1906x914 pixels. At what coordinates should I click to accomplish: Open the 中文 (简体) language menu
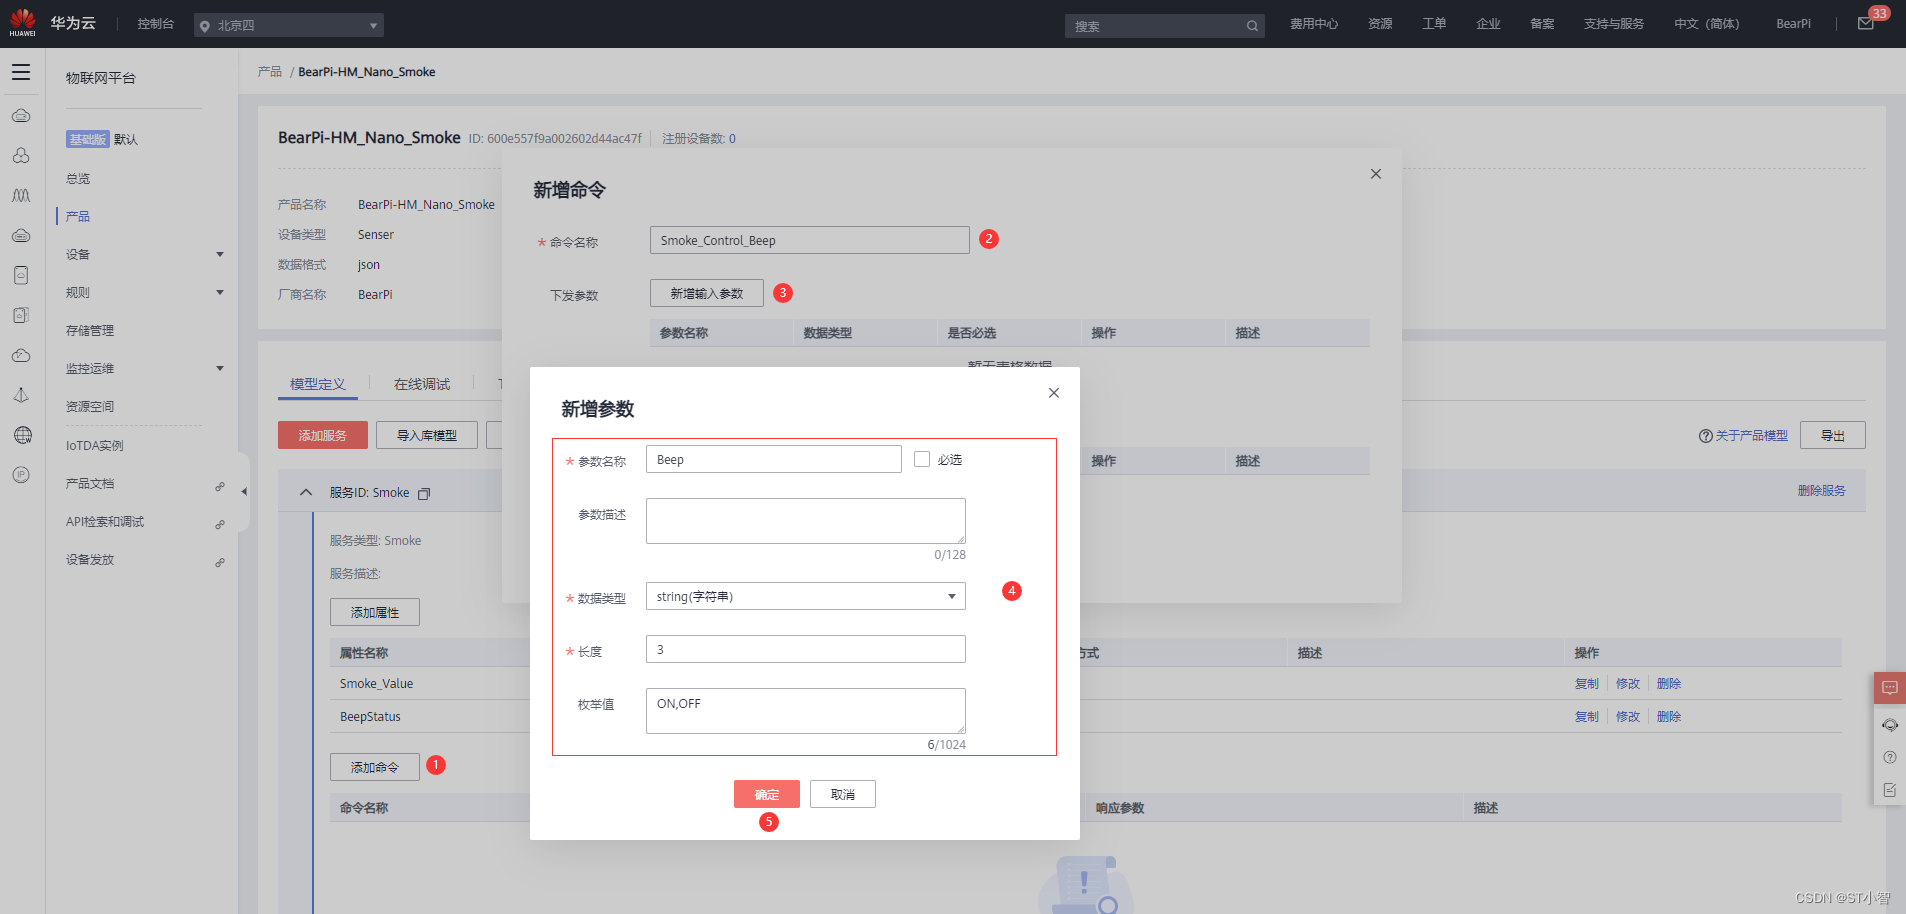(1707, 24)
